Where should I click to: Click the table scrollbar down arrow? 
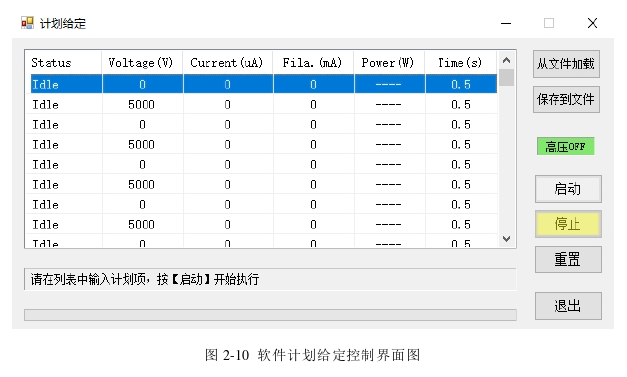(x=507, y=239)
